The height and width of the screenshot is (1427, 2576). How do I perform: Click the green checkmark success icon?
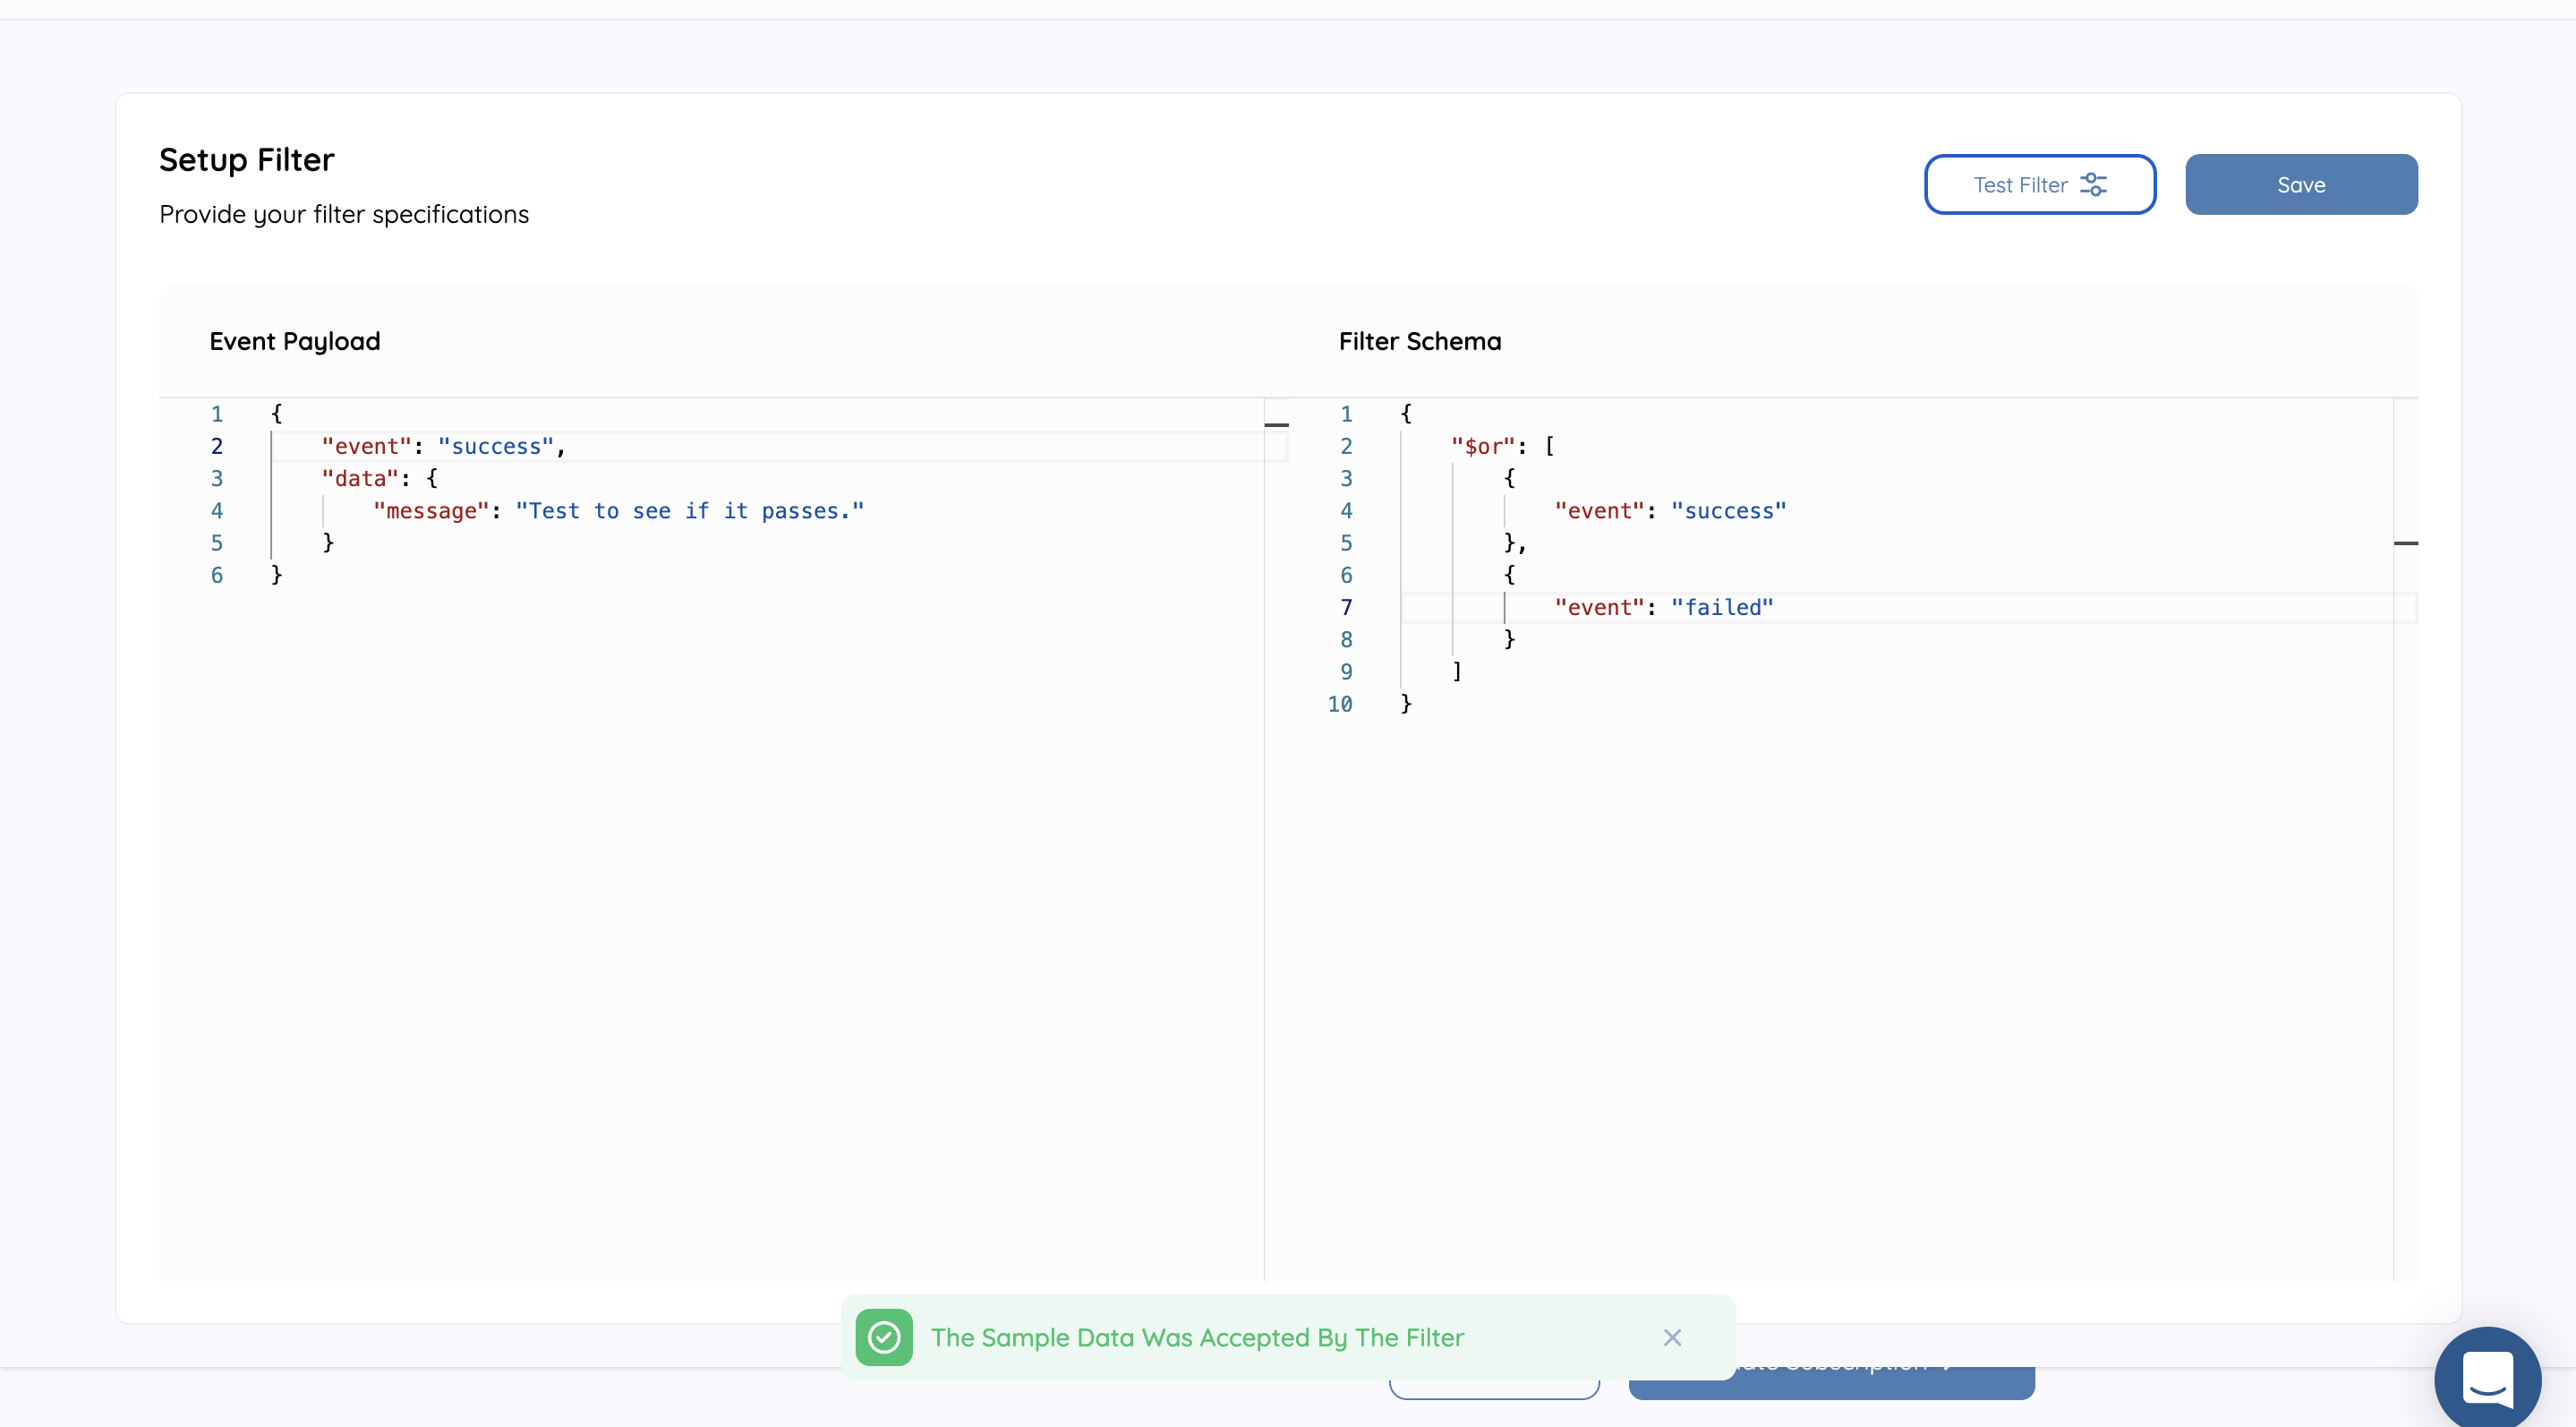tap(884, 1337)
